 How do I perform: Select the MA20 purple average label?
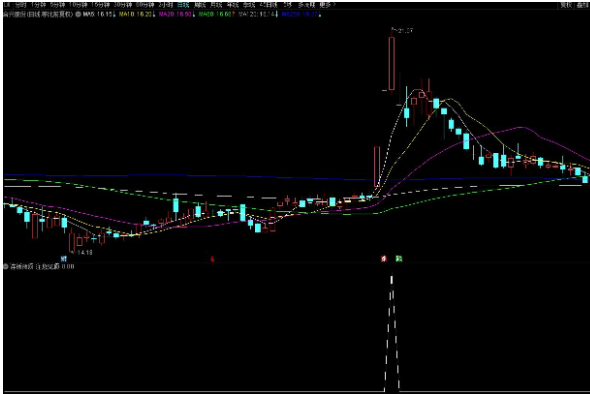(x=176, y=14)
